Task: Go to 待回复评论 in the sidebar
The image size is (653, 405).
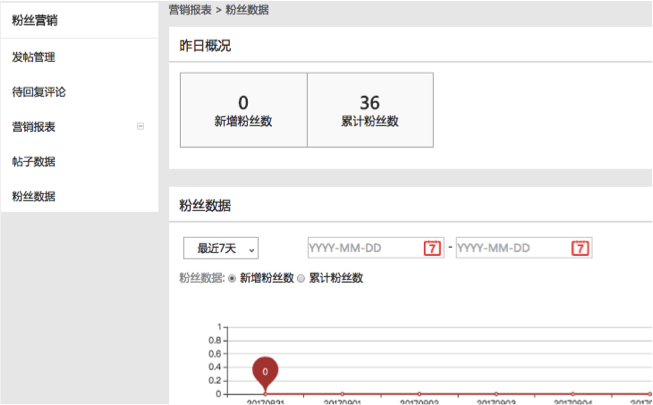Action: (39, 92)
